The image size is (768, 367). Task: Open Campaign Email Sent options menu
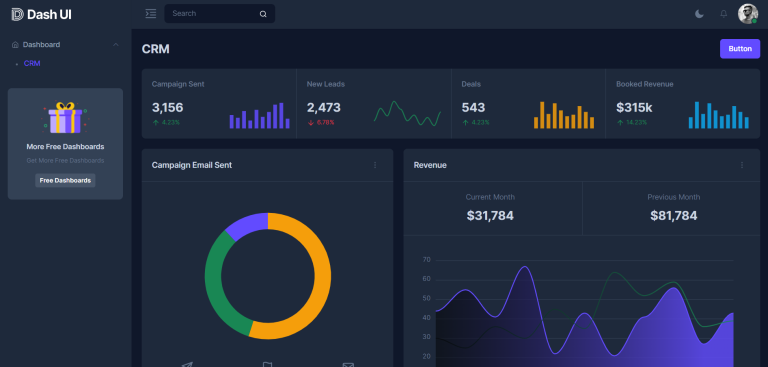point(375,165)
